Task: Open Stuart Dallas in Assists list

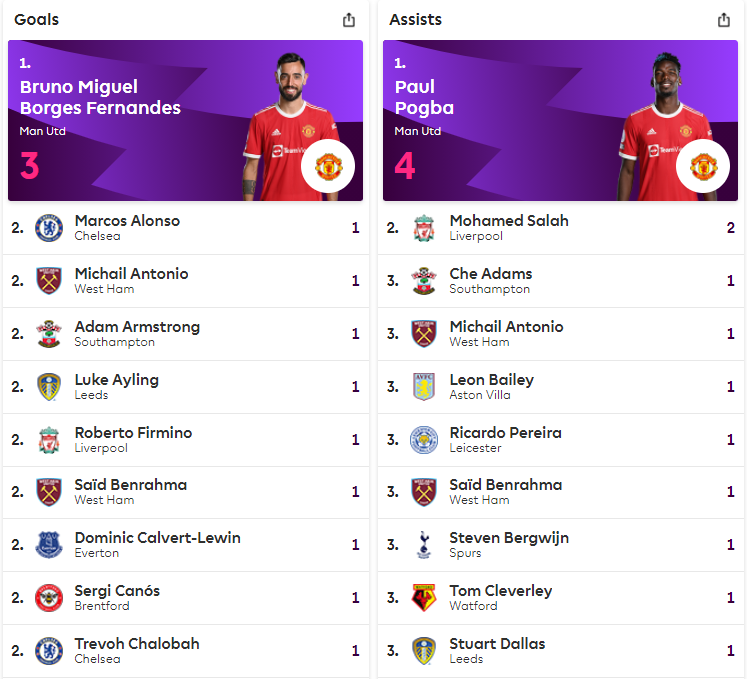Action: click(x=497, y=644)
